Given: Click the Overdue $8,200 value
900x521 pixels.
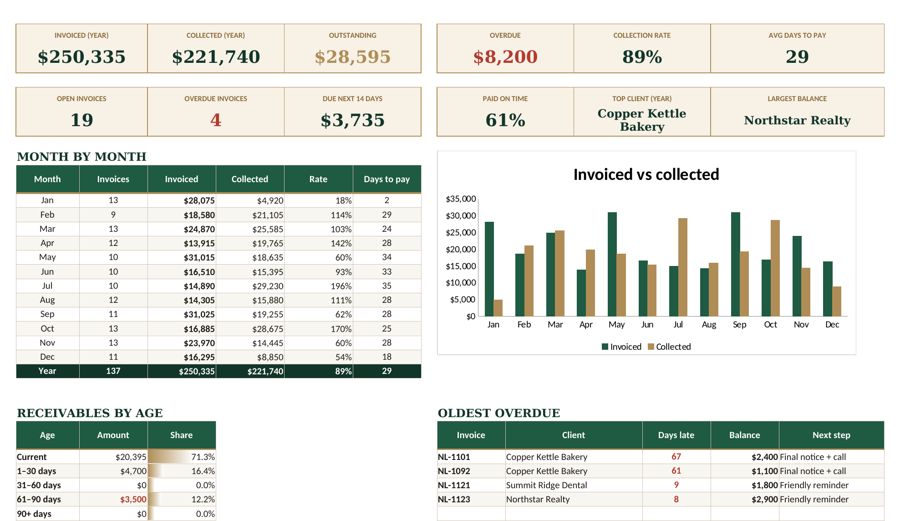Looking at the screenshot, I should (505, 57).
